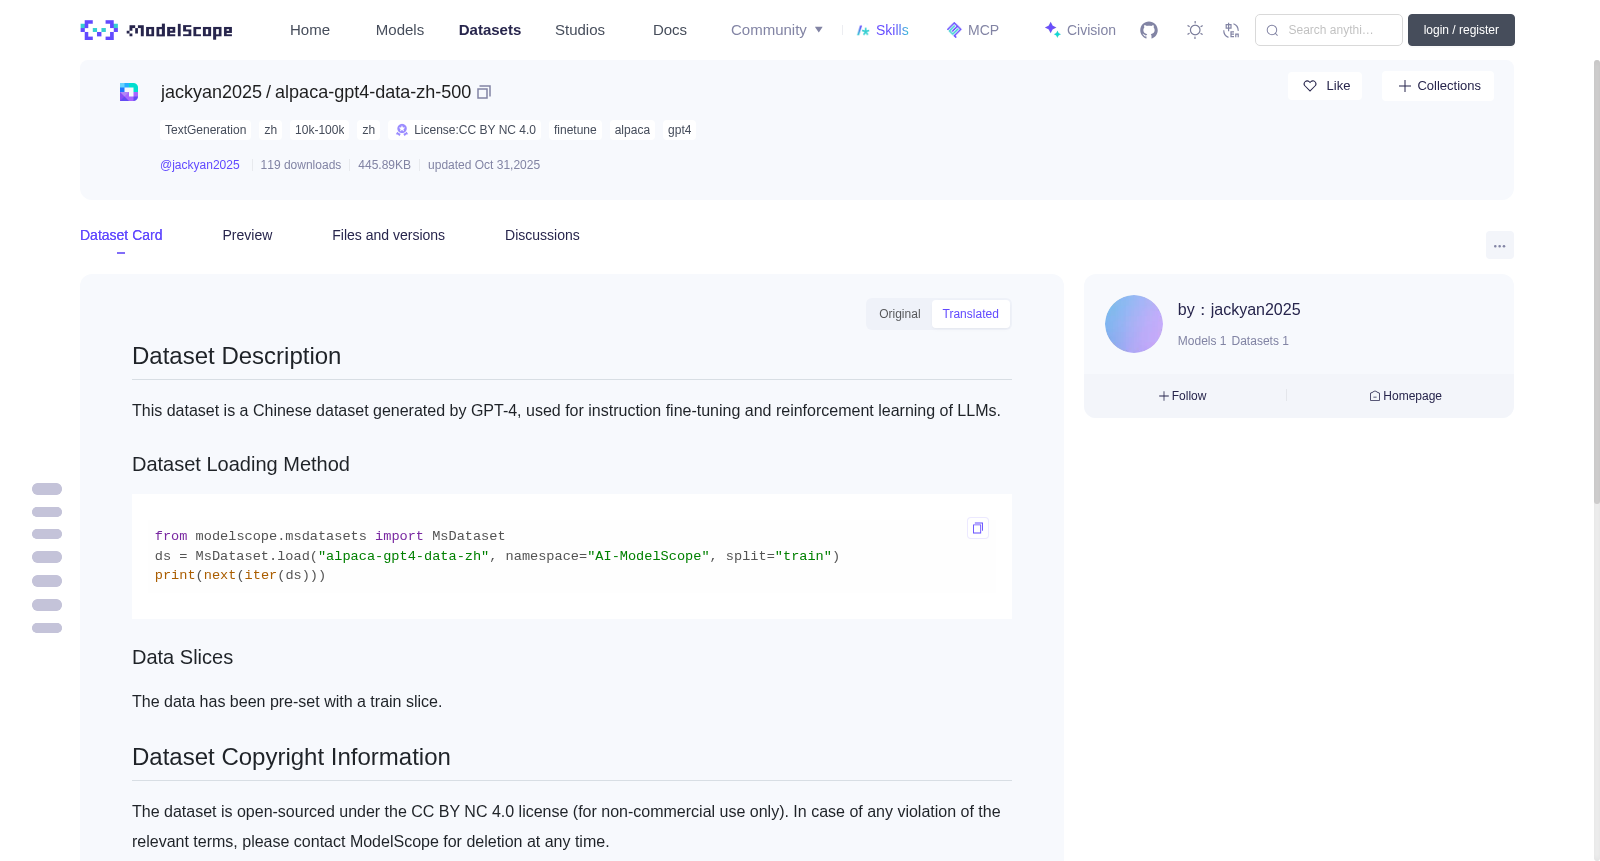
Task: Click the 'Dataset Description' heading
Action: click(237, 356)
